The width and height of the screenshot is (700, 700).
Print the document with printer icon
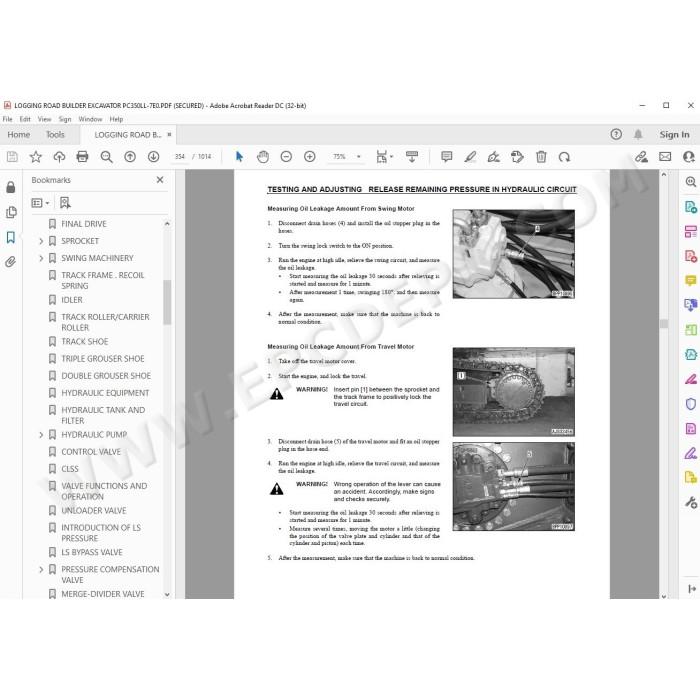pyautogui.click(x=83, y=157)
